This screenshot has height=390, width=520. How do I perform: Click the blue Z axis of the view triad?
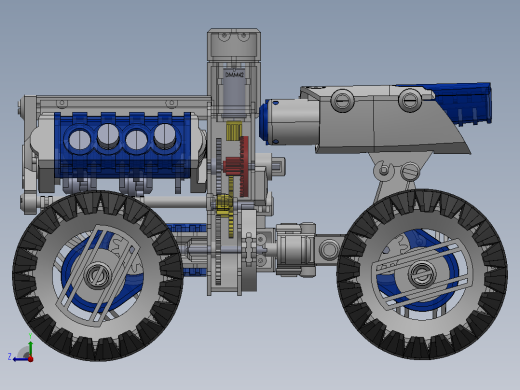click(21, 359)
